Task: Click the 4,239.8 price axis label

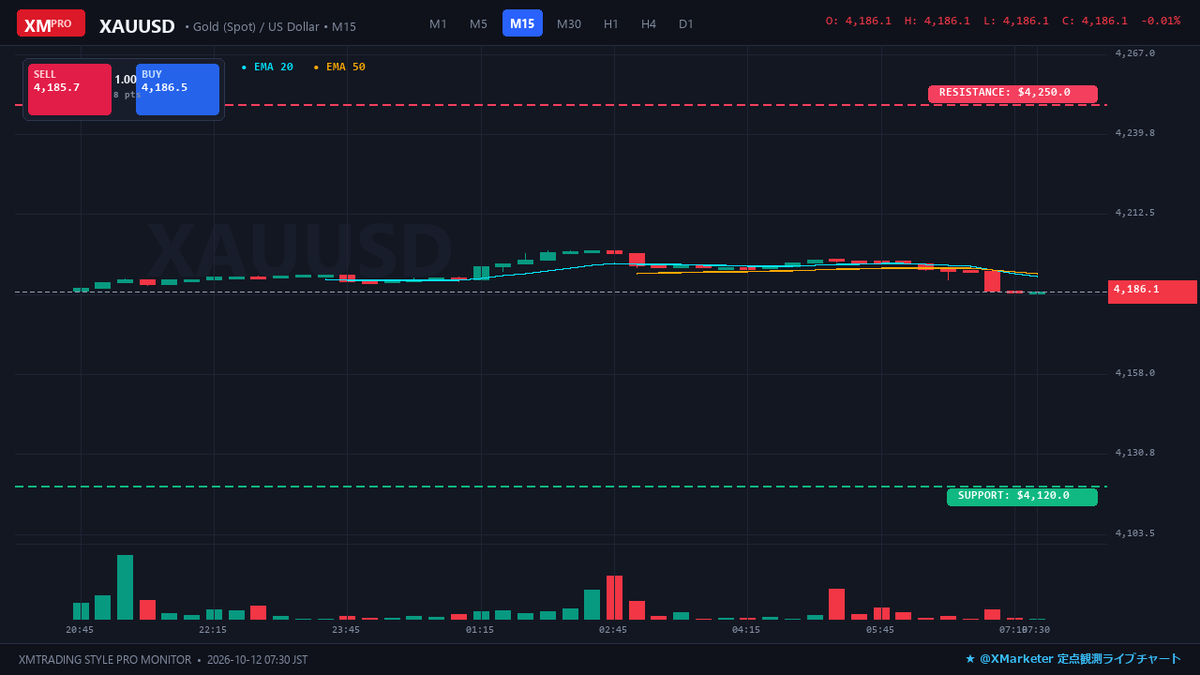Action: [1135, 133]
